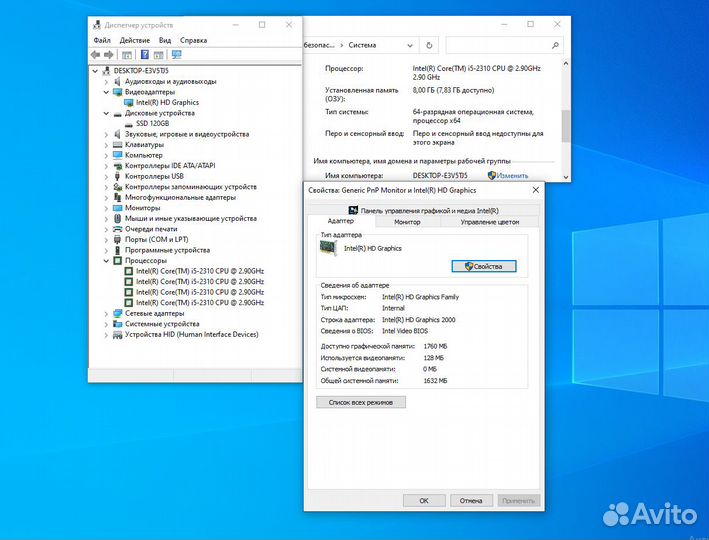Click the adapter card icon beside Intel(R) HD Graphics
The image size is (709, 540).
point(328,248)
